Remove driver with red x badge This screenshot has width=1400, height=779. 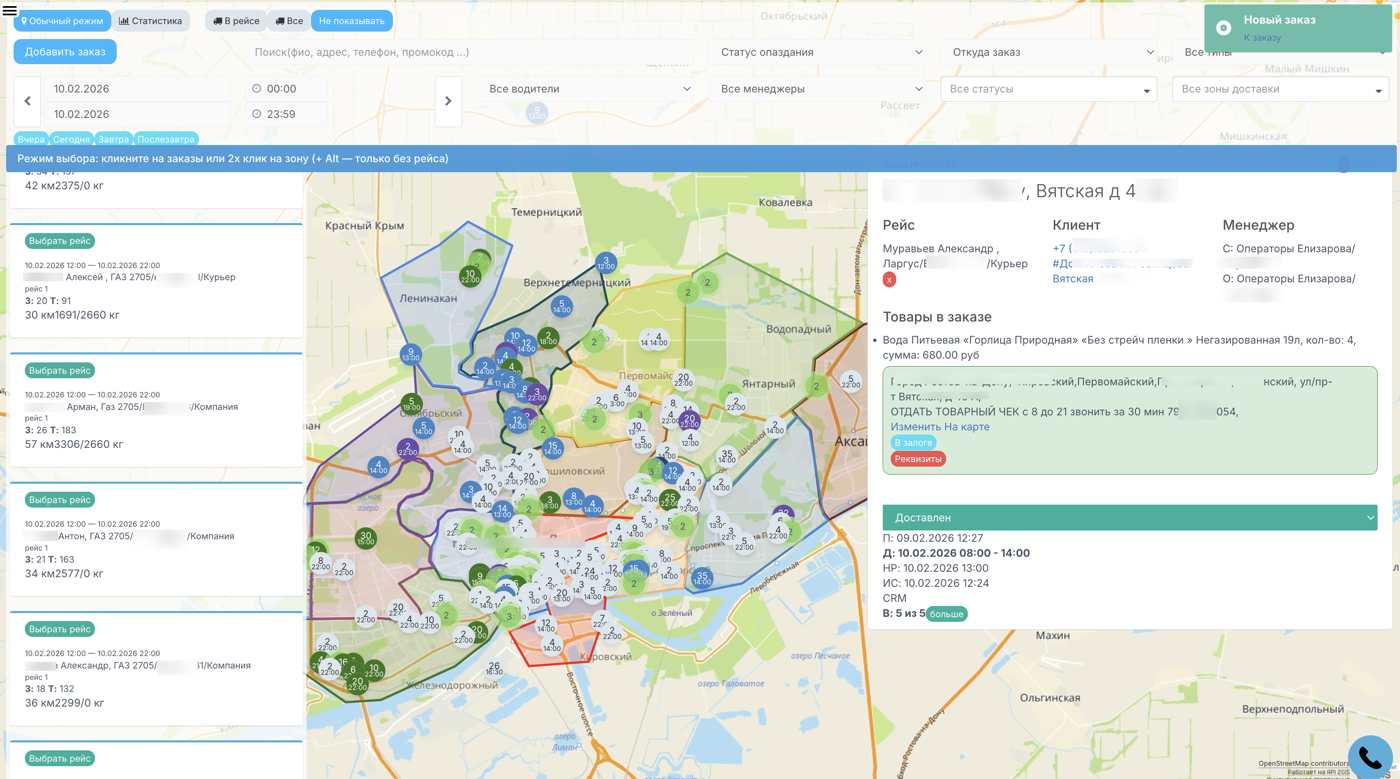(x=889, y=280)
